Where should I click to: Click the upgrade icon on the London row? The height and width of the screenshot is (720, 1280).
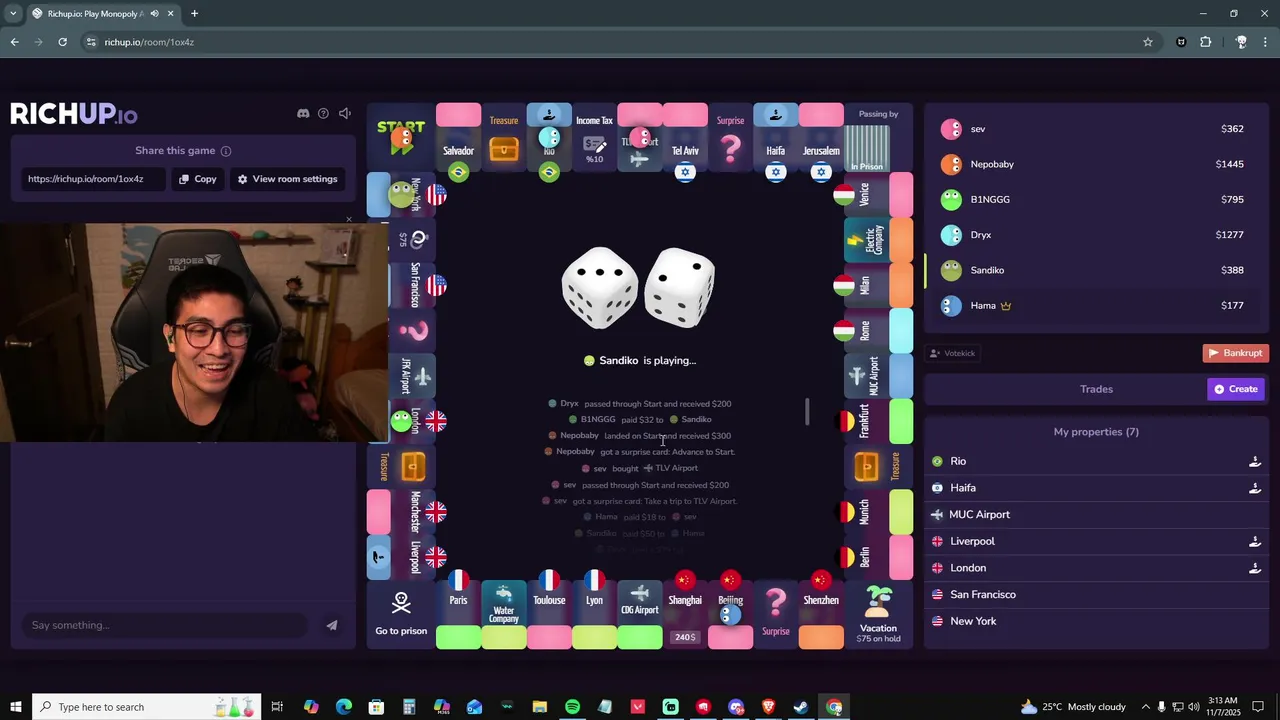(x=1254, y=568)
